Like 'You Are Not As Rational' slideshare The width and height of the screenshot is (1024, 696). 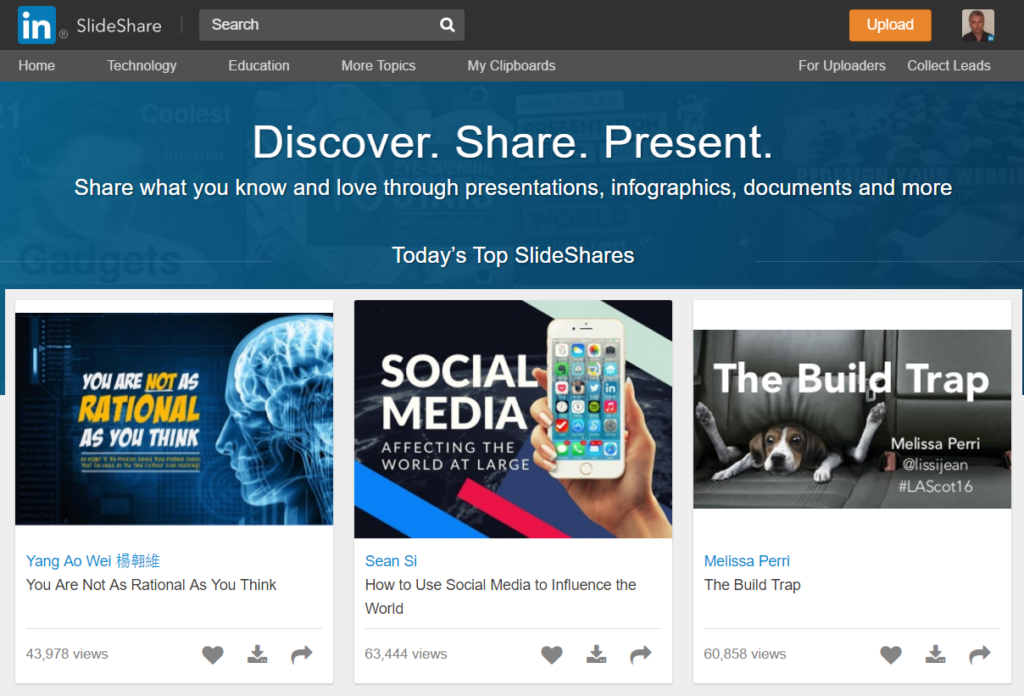pyautogui.click(x=213, y=654)
